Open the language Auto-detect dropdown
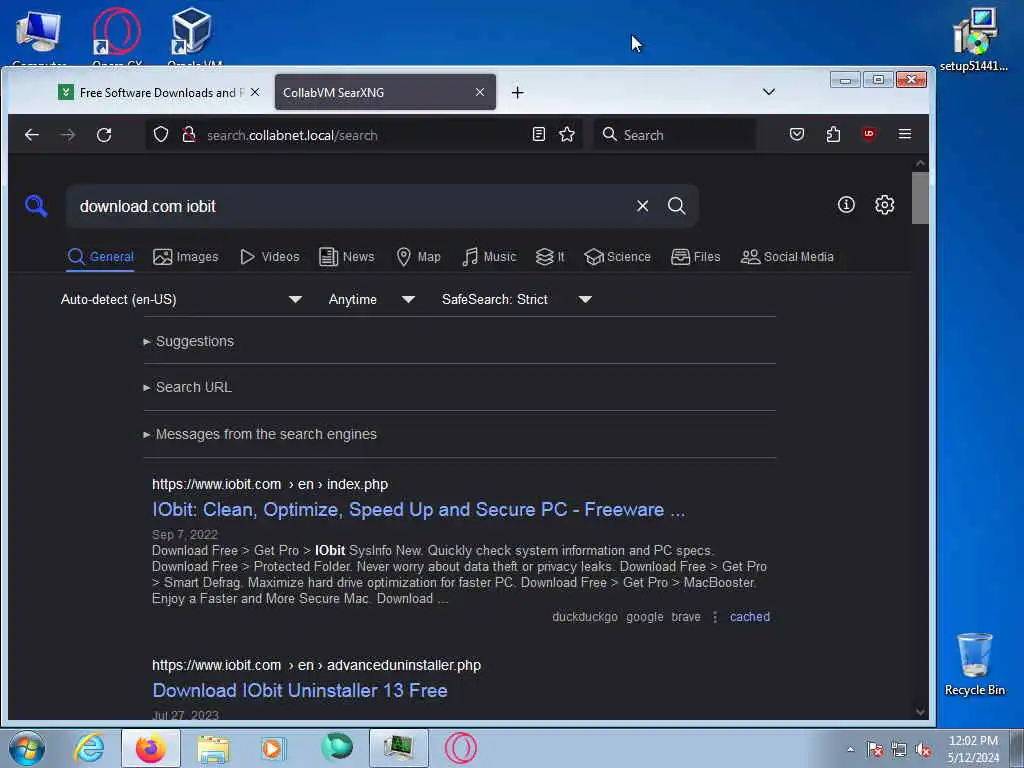Screen dimensions: 1024x768 (182, 299)
